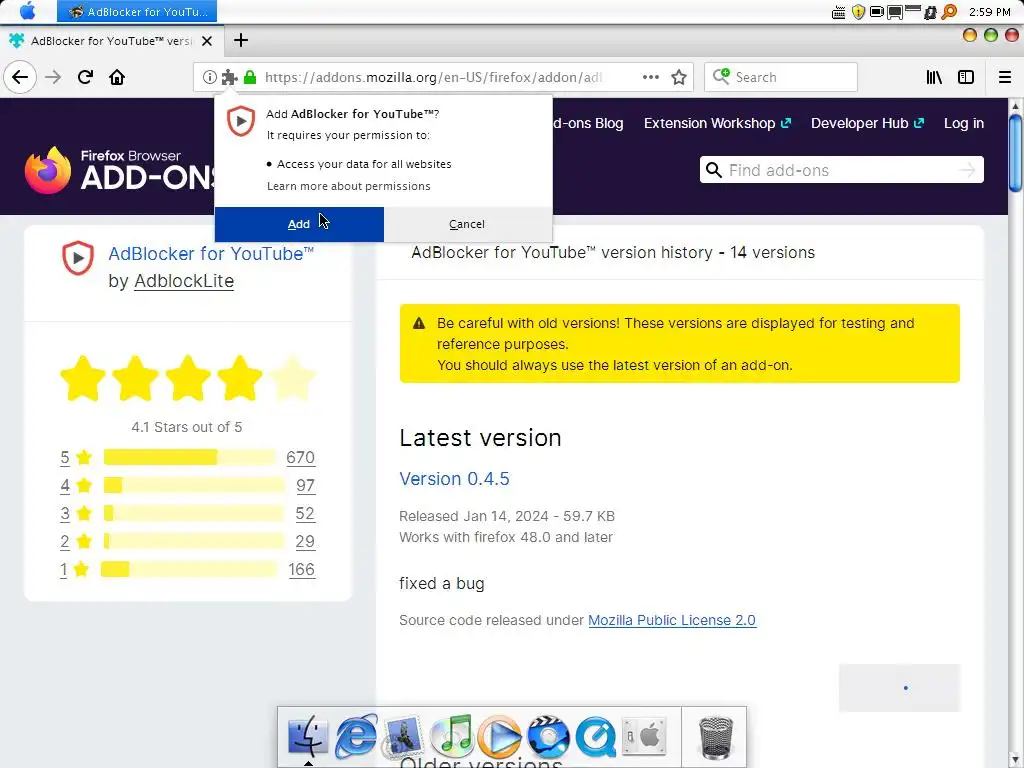Open Mail from the dock
Viewport: 1024px width, 768px height.
(403, 737)
